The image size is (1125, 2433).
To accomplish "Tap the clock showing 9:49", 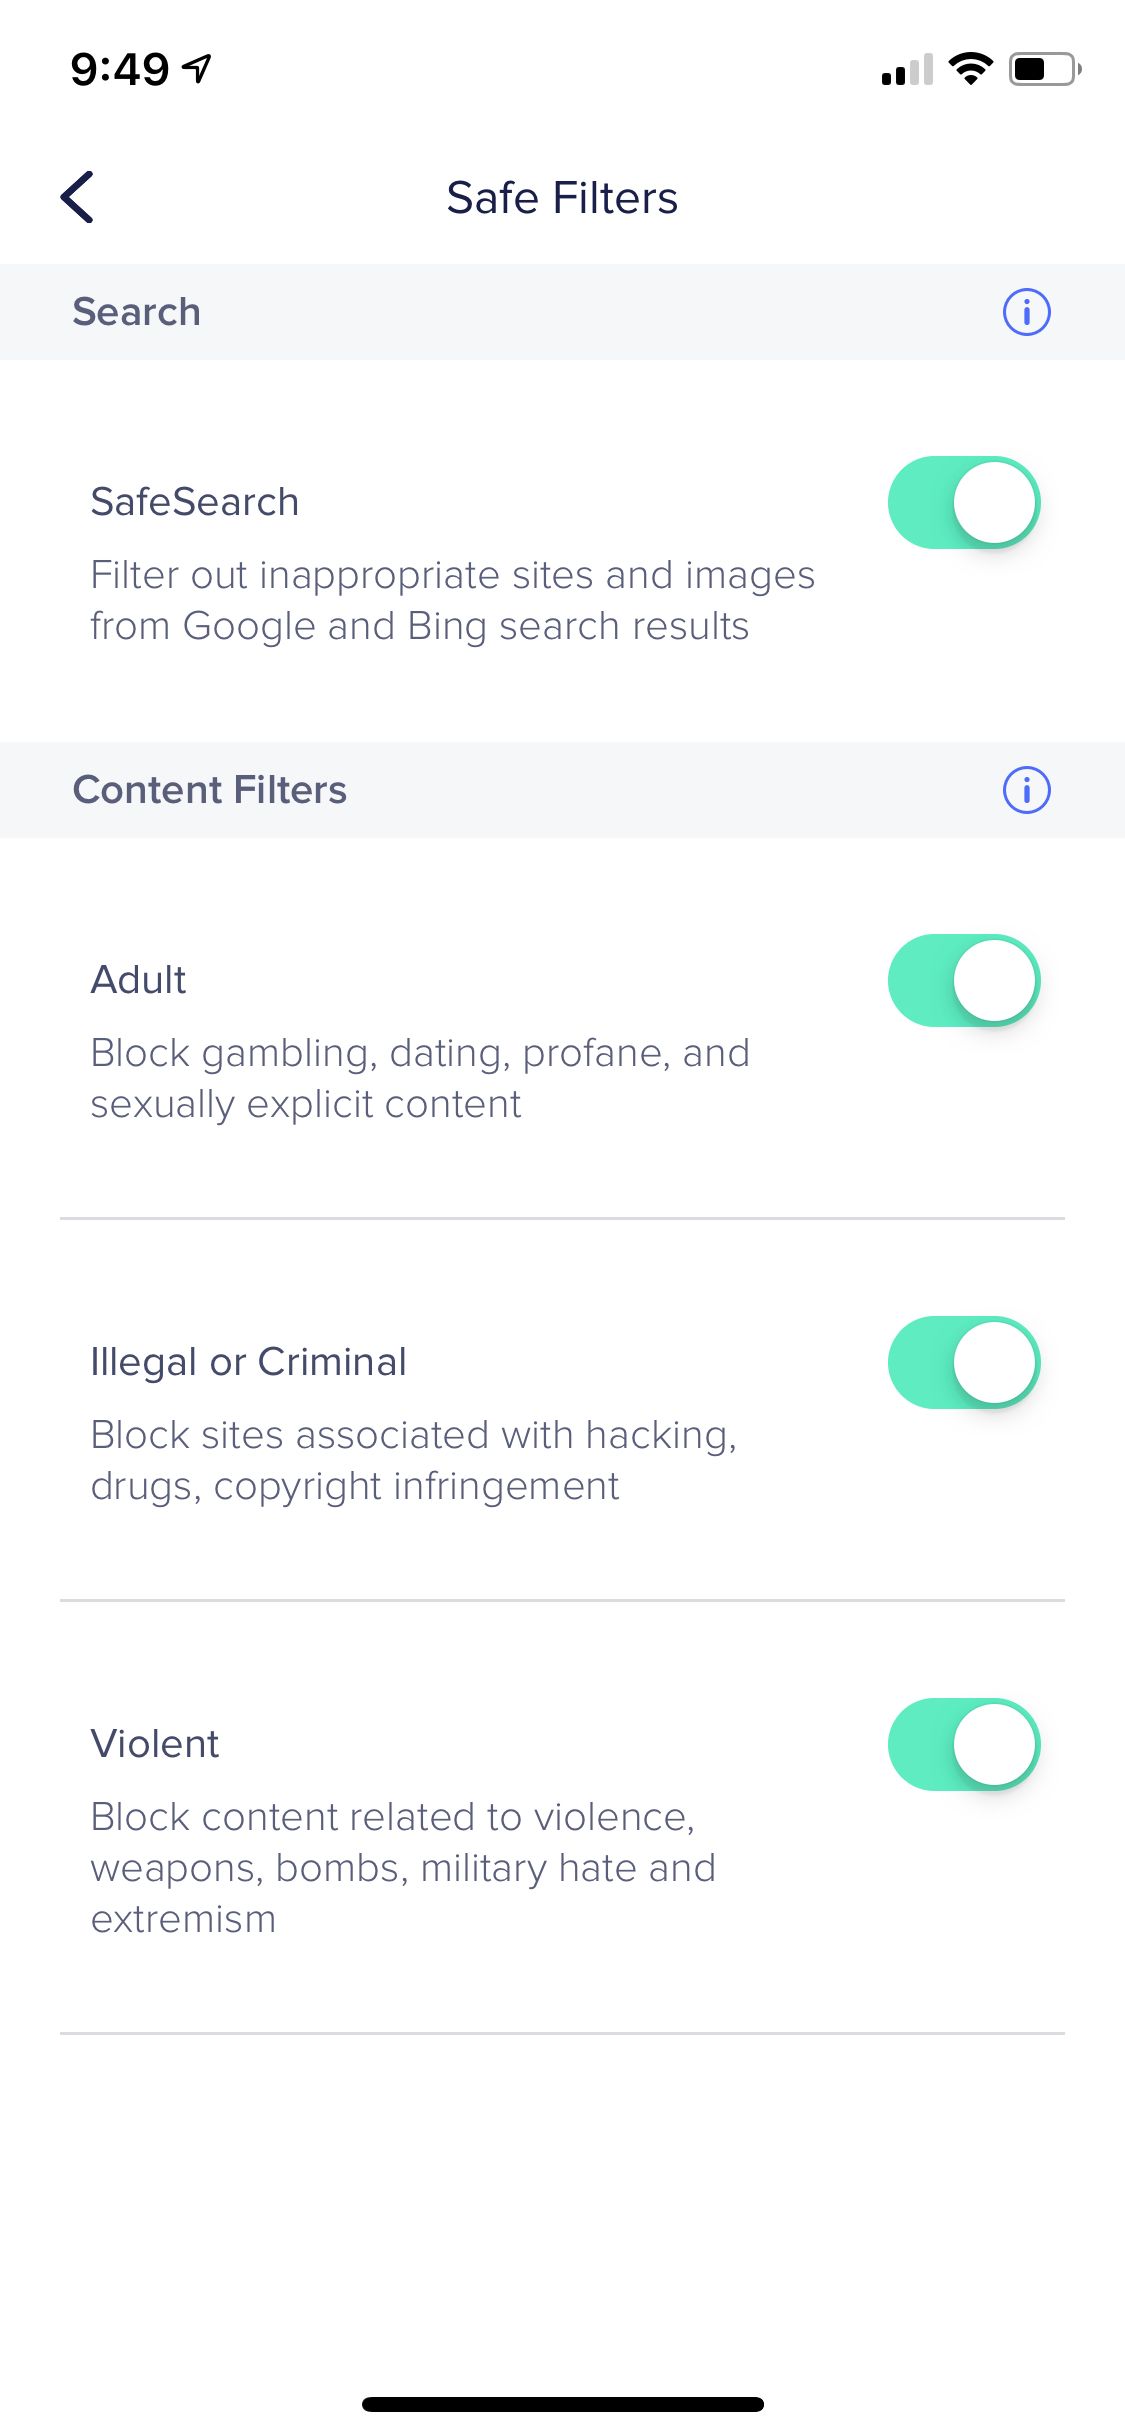I will coord(119,69).
